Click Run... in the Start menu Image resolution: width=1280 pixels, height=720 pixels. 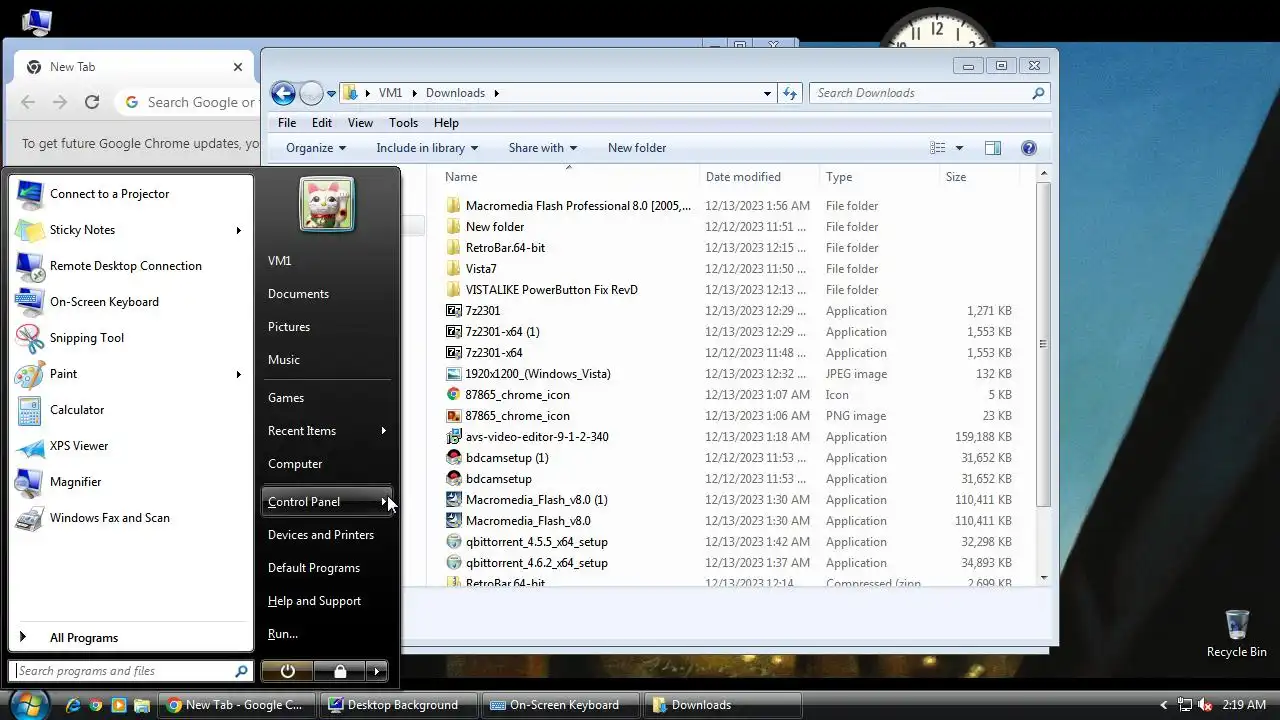(283, 634)
